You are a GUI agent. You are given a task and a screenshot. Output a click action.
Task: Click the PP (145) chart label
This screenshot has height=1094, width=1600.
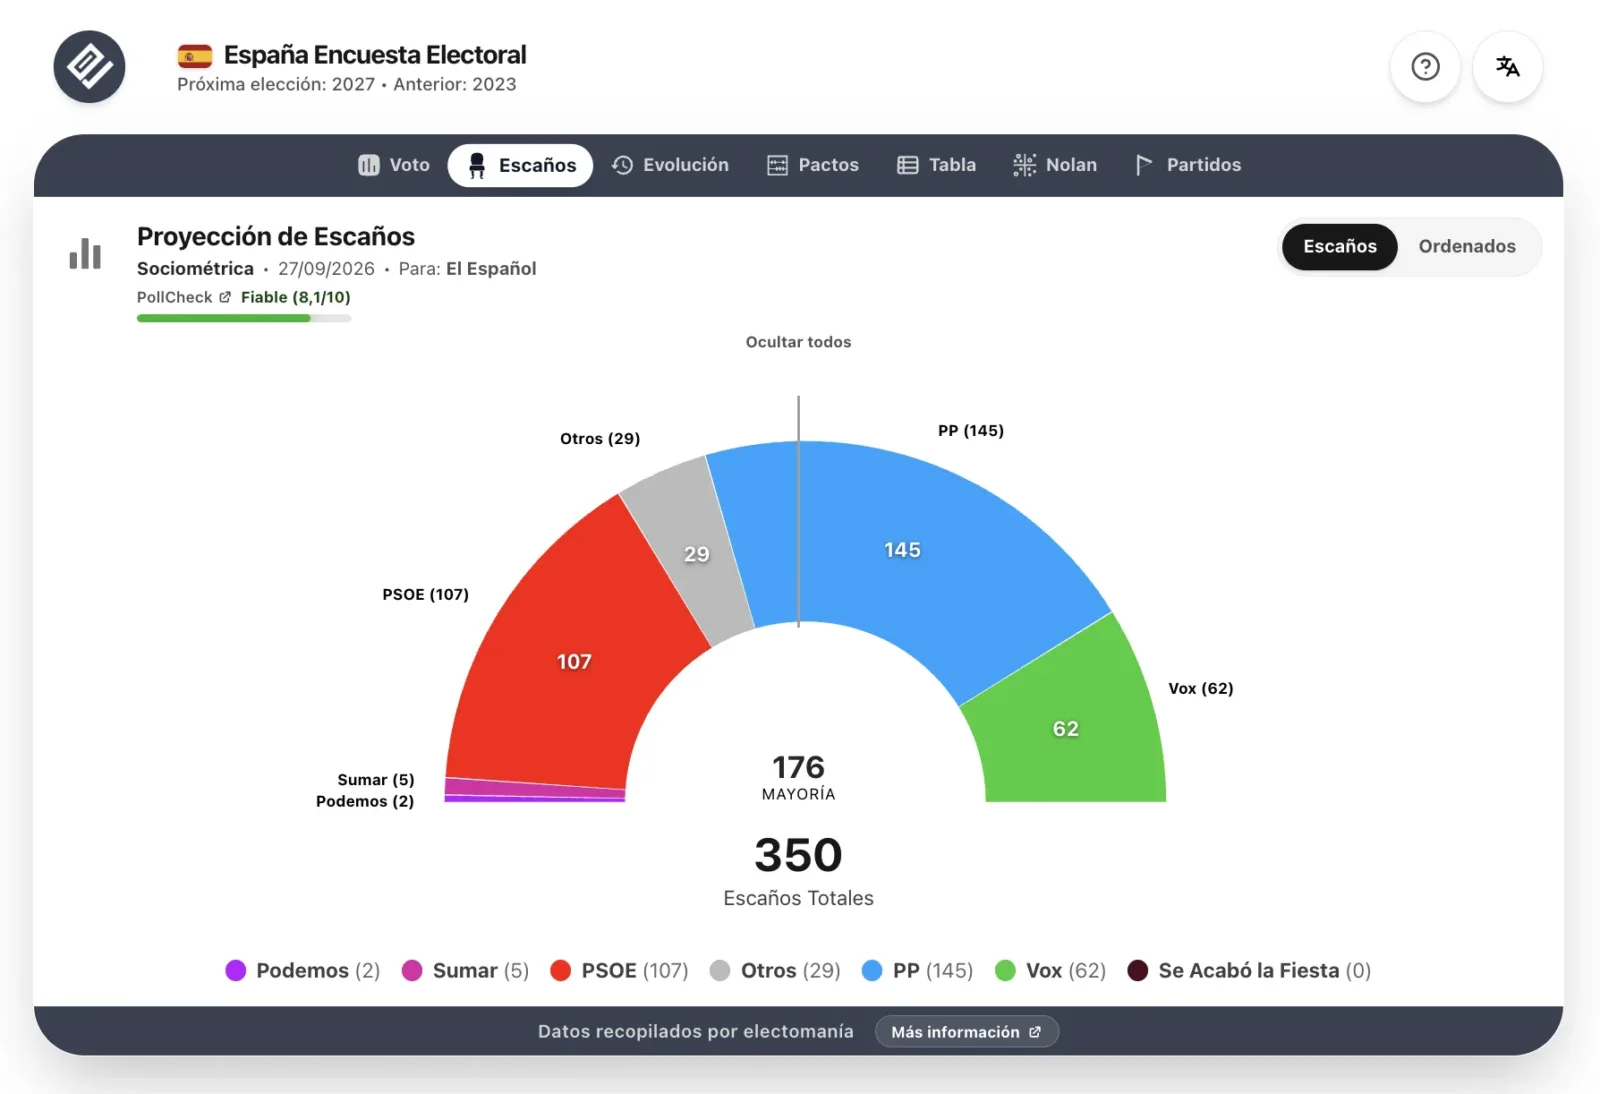pyautogui.click(x=971, y=431)
